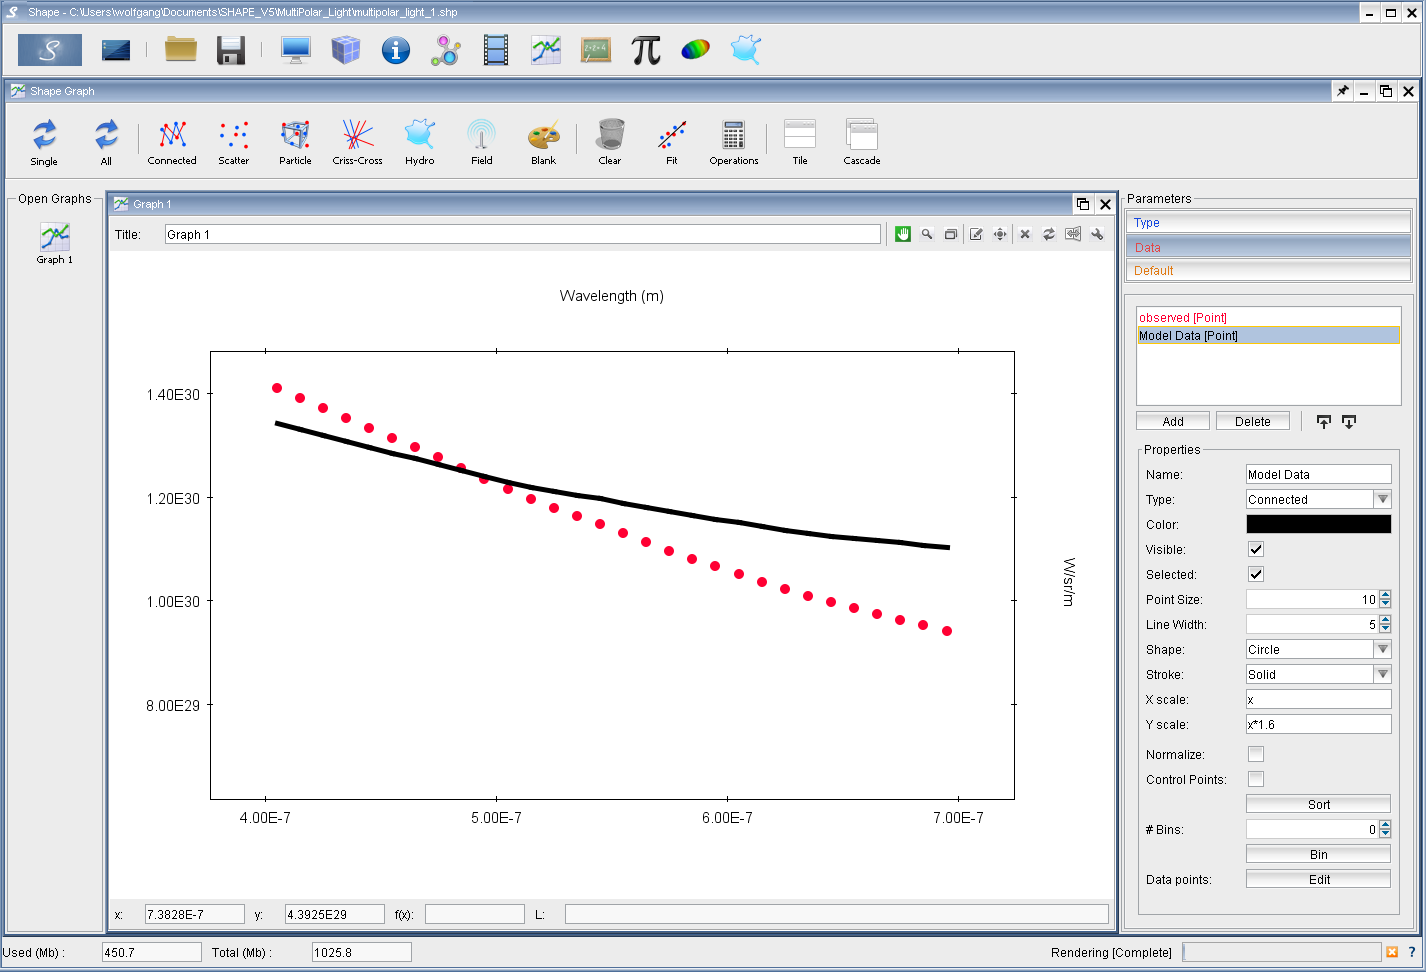The image size is (1426, 972).
Task: Click the Y scale field with x*1.6
Action: (1318, 724)
